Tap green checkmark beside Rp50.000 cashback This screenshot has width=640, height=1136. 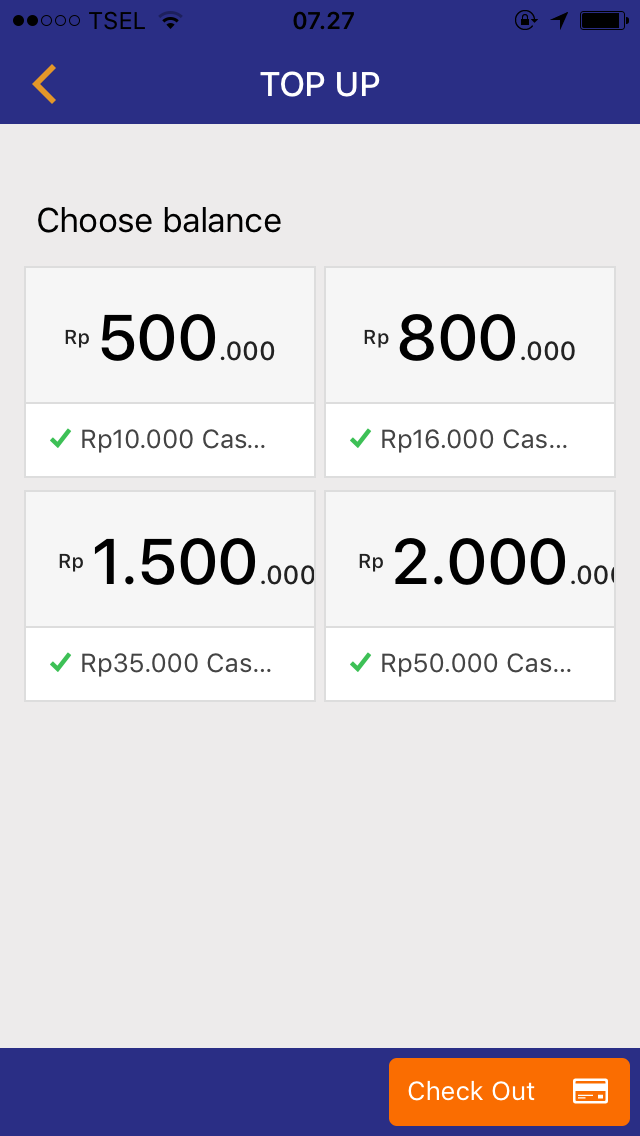(x=360, y=663)
